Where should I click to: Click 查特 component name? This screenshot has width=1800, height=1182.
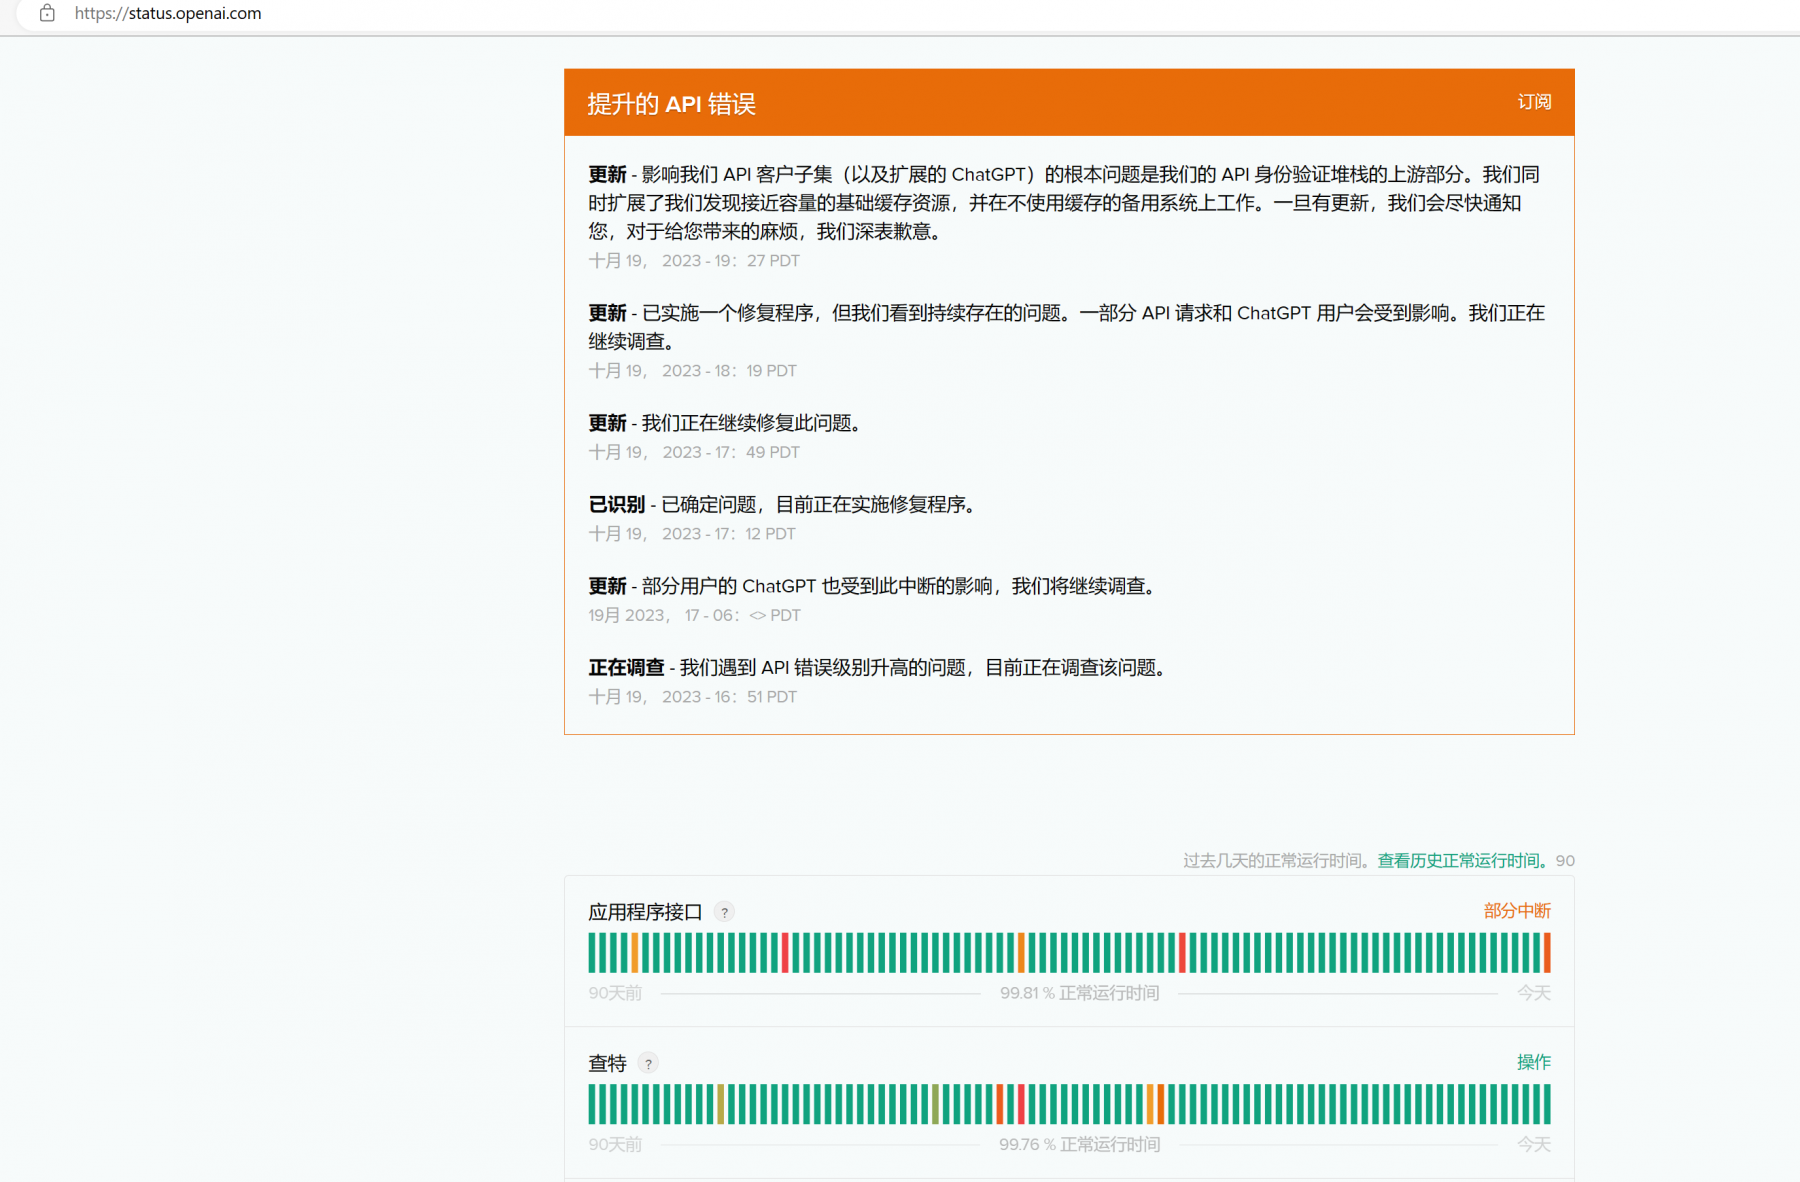coord(607,1063)
